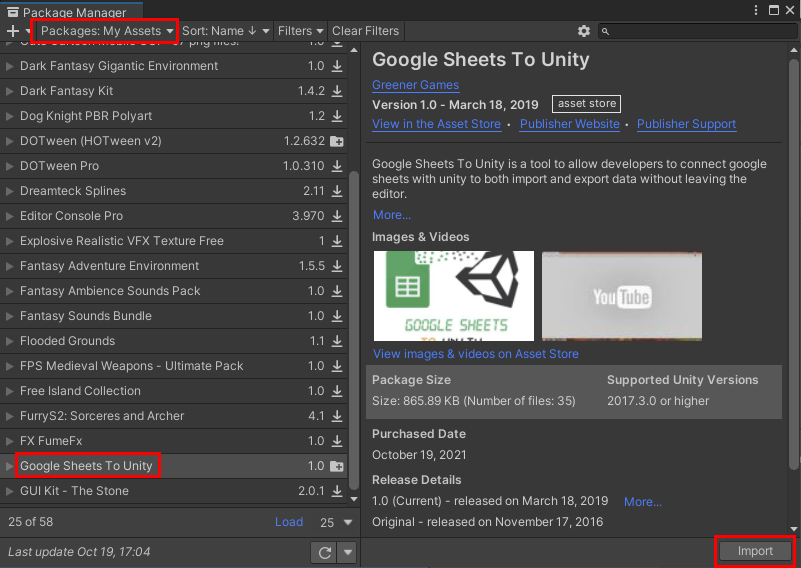801x568 pixels.
Task: Click View images & videos on Asset Store
Action: [x=476, y=354]
